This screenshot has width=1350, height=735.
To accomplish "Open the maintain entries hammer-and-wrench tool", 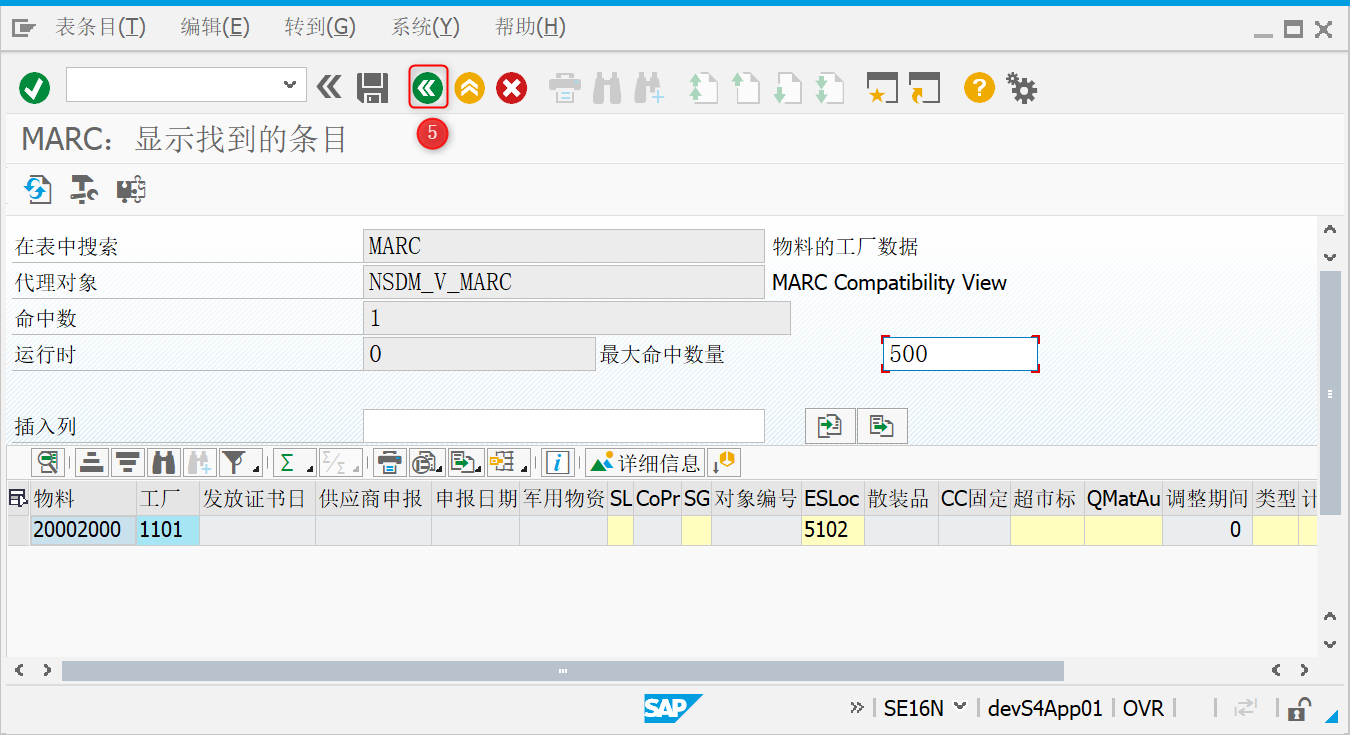I will (82, 189).
